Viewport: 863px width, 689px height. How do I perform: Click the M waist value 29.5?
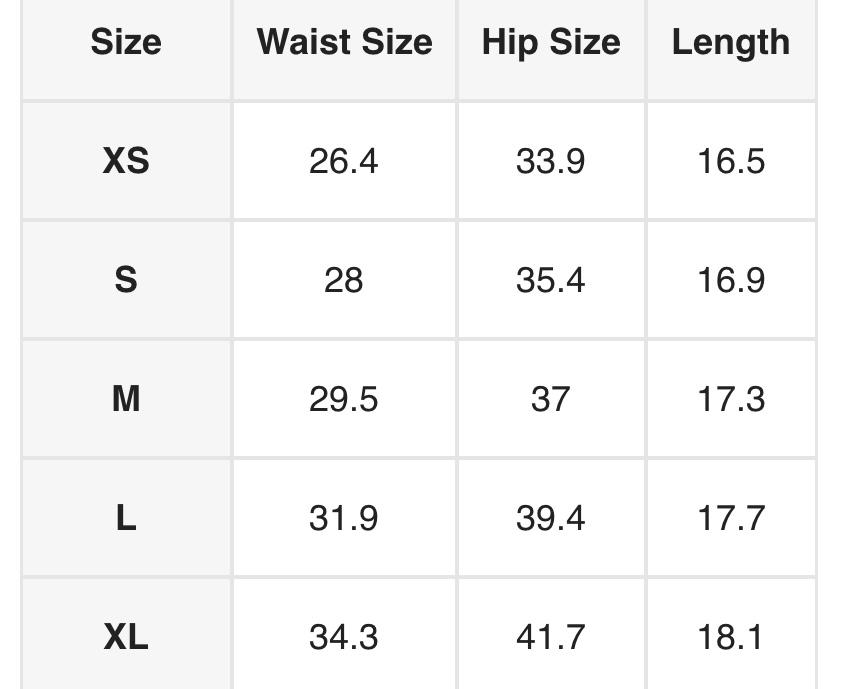click(344, 398)
